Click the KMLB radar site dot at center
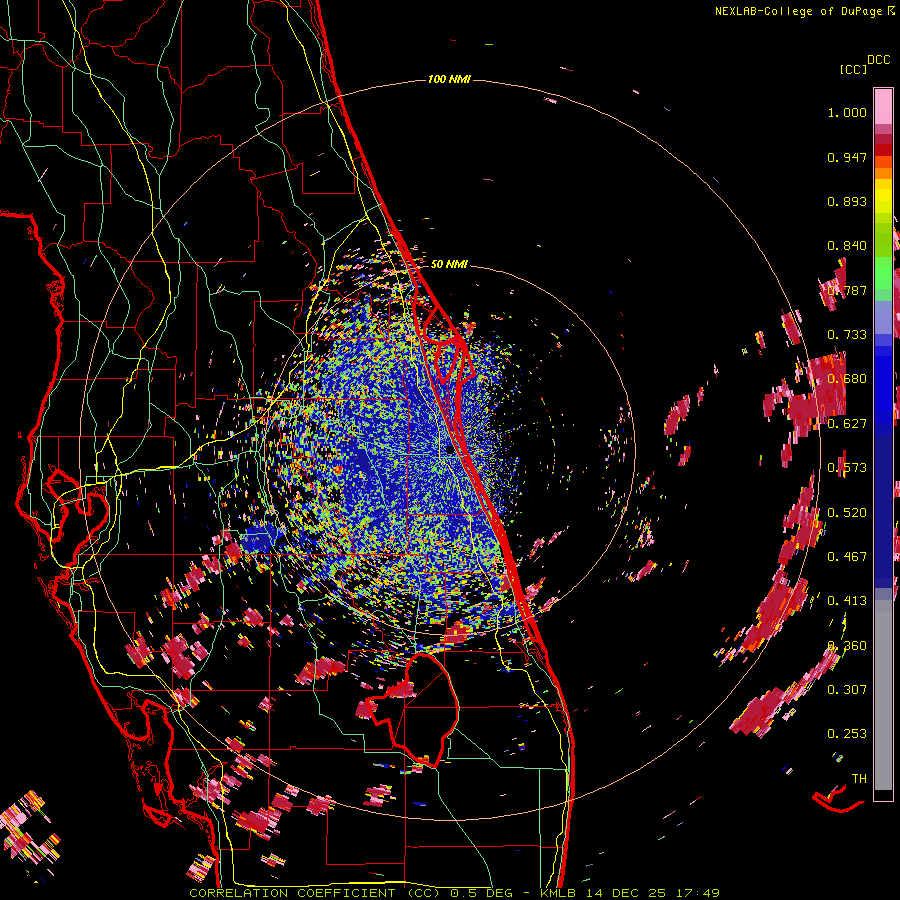 449,450
